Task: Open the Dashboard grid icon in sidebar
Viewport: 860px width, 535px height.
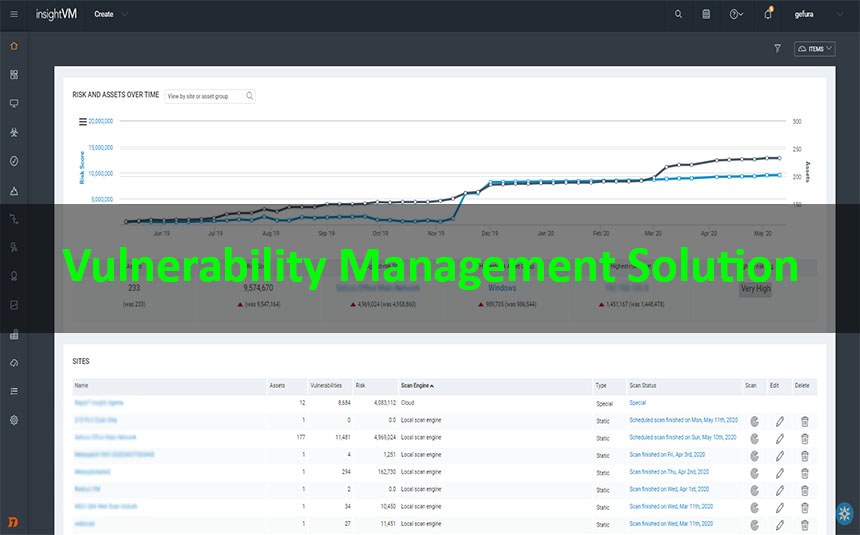Action: [x=14, y=75]
